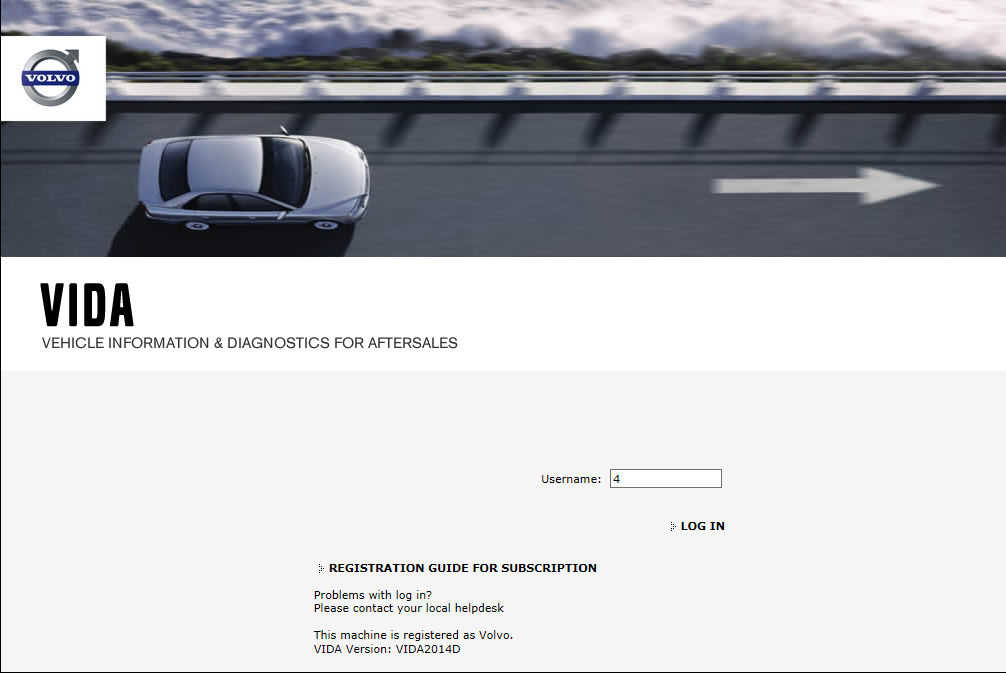Click the 'Problems with log in?' text

pos(373,595)
